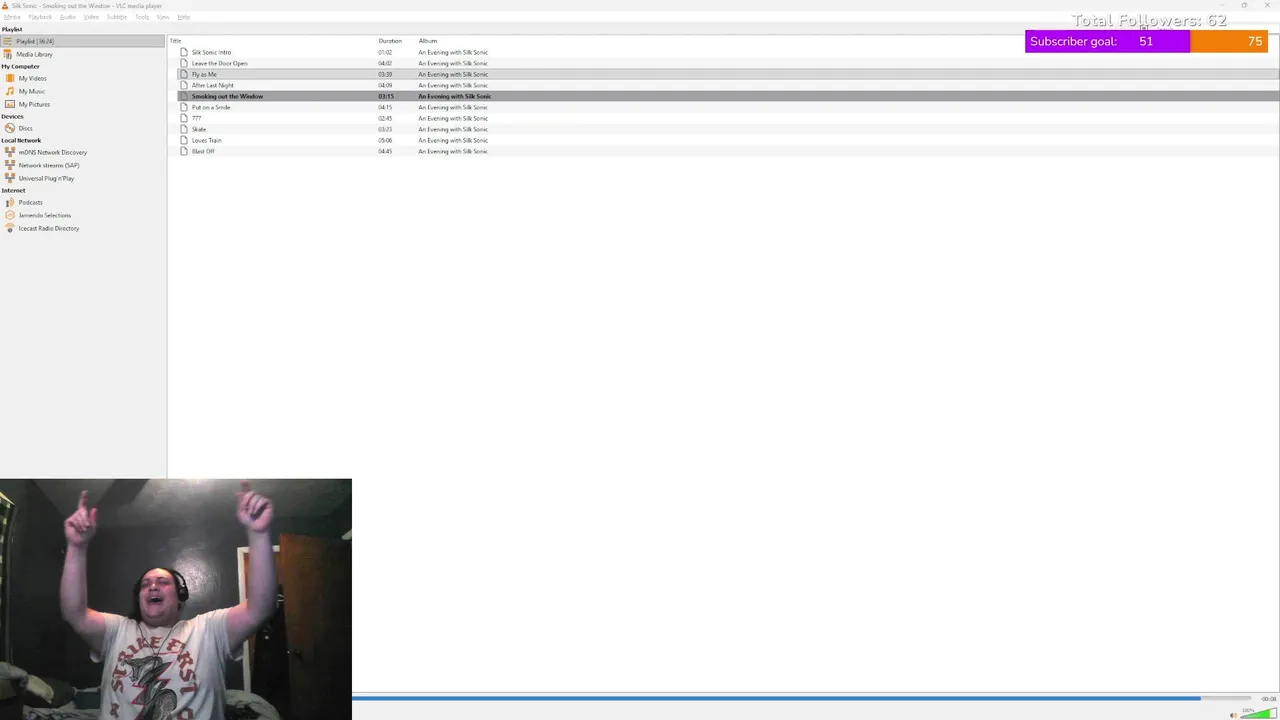This screenshot has width=1280, height=720.
Task: Open Network streams (SAP)
Action: point(48,165)
